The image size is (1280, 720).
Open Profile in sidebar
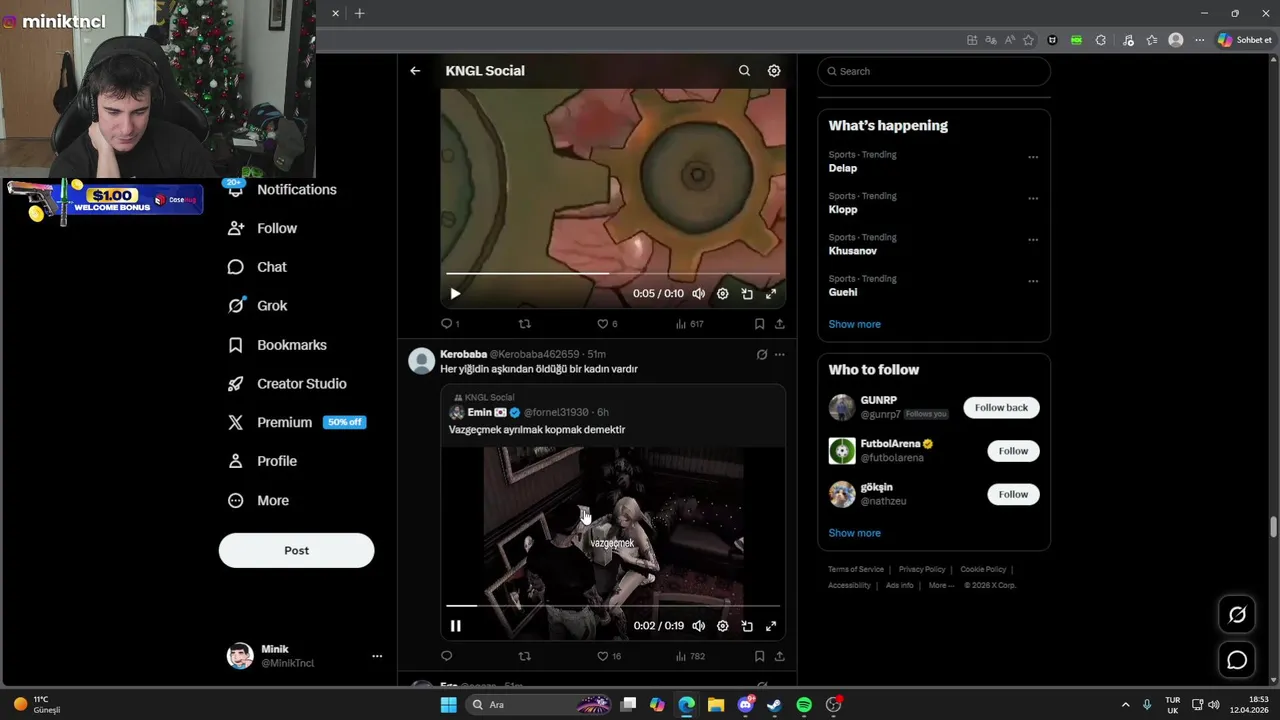[262, 461]
